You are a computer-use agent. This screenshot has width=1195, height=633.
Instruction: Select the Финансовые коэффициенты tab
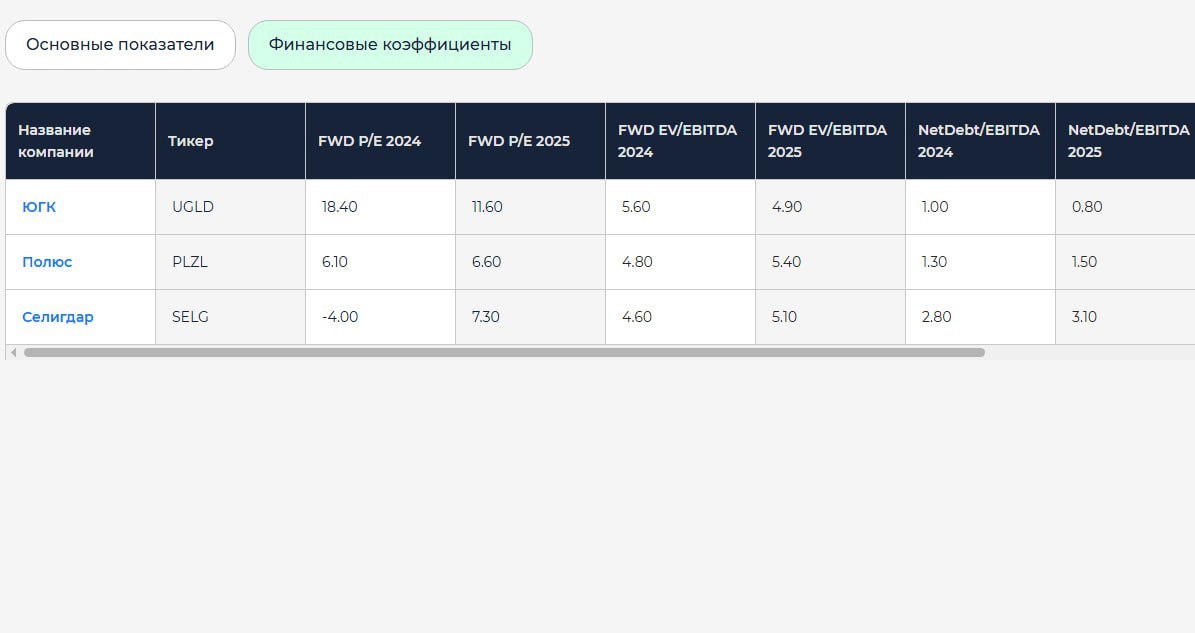pos(390,45)
